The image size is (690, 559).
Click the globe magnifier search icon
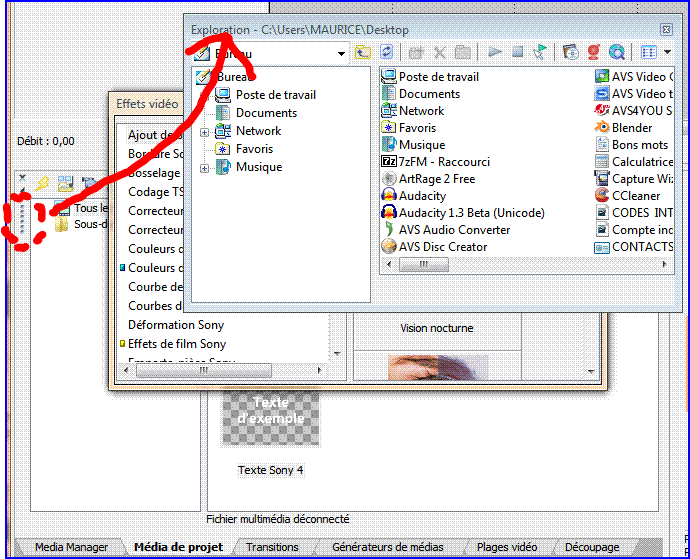[617, 52]
